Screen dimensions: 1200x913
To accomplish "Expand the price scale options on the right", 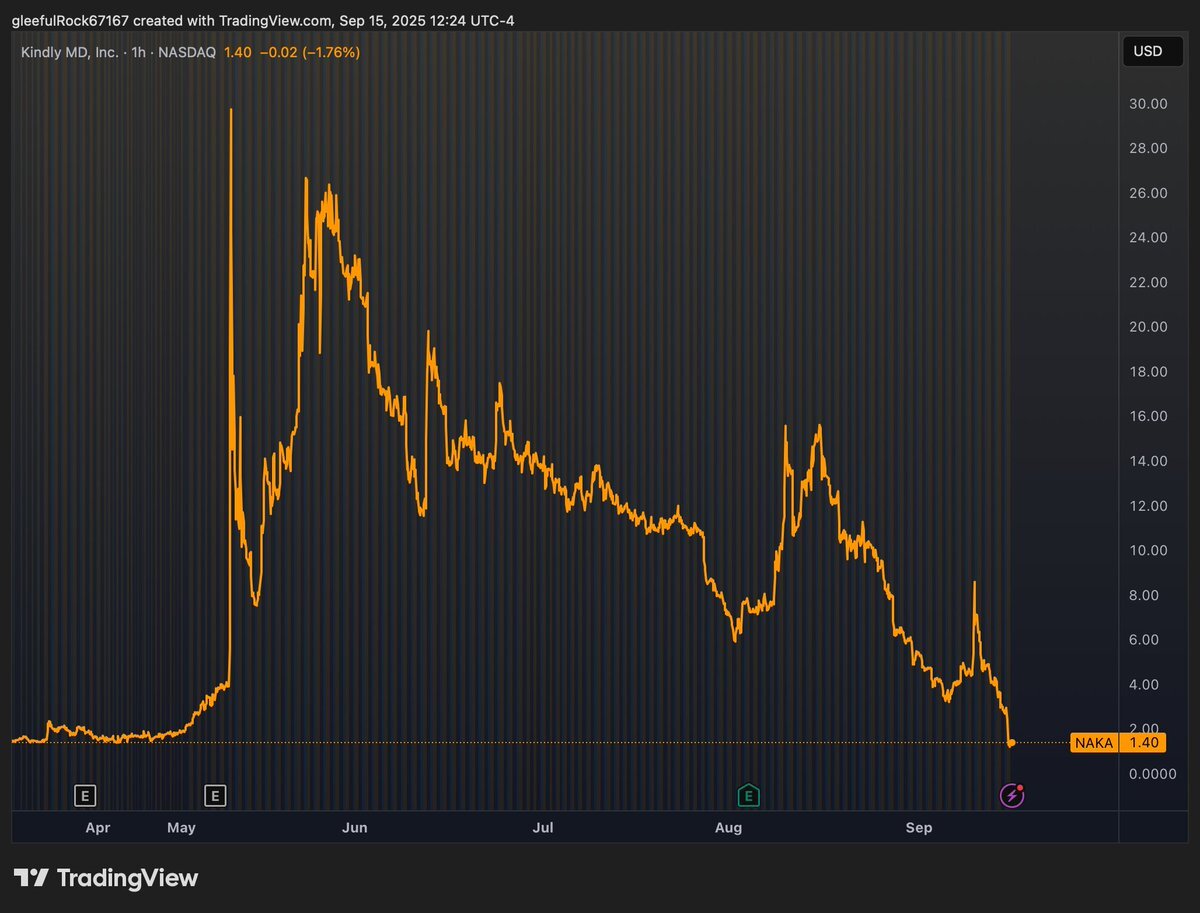I will (x=1150, y=400).
